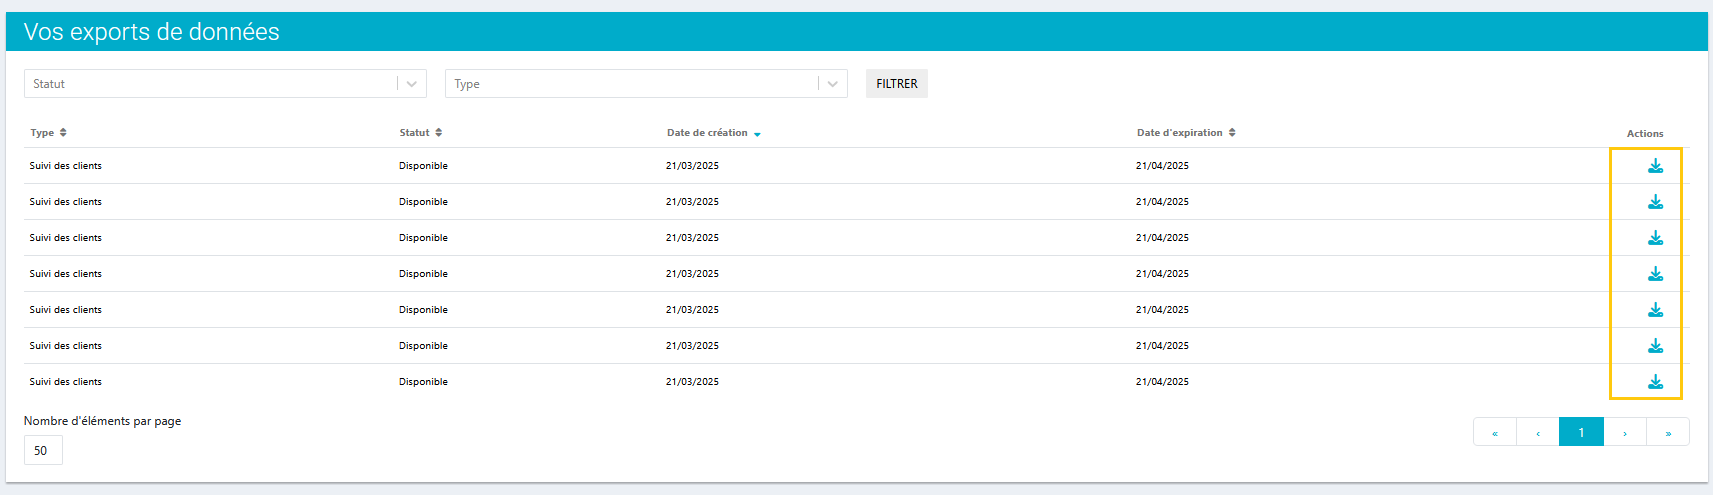Click the items per page field

pos(43,451)
